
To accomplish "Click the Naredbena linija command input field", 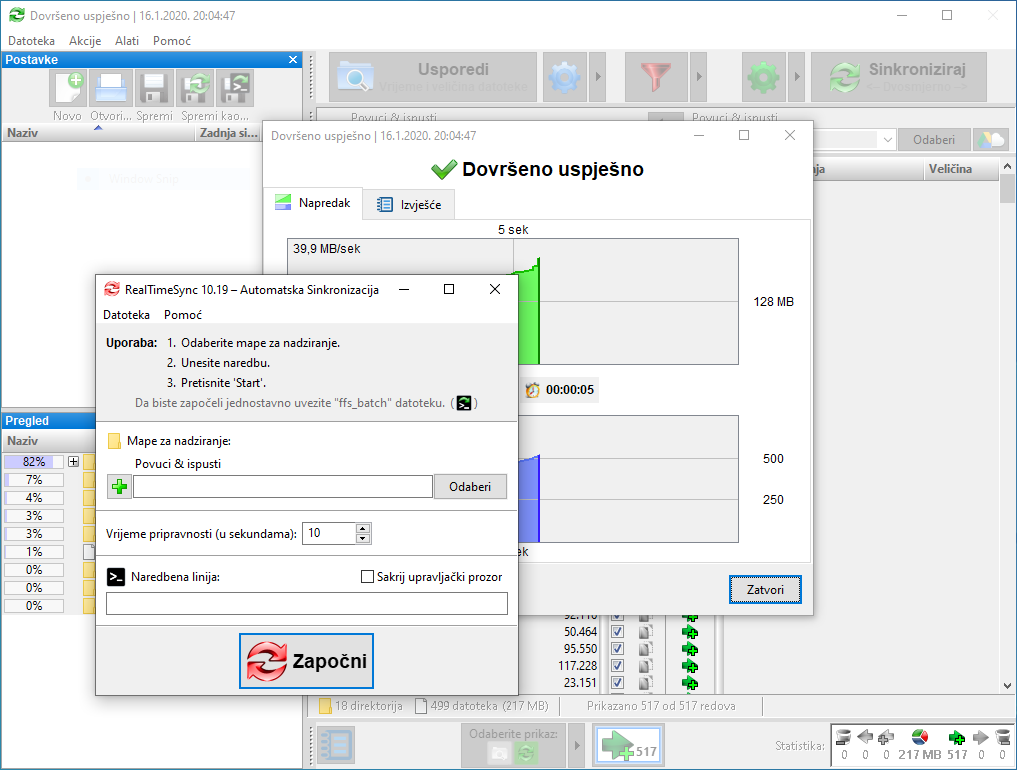I will [307, 603].
